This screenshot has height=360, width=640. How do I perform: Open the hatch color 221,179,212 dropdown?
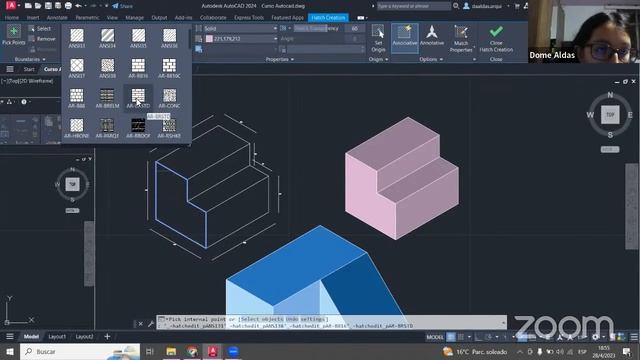tap(241, 39)
